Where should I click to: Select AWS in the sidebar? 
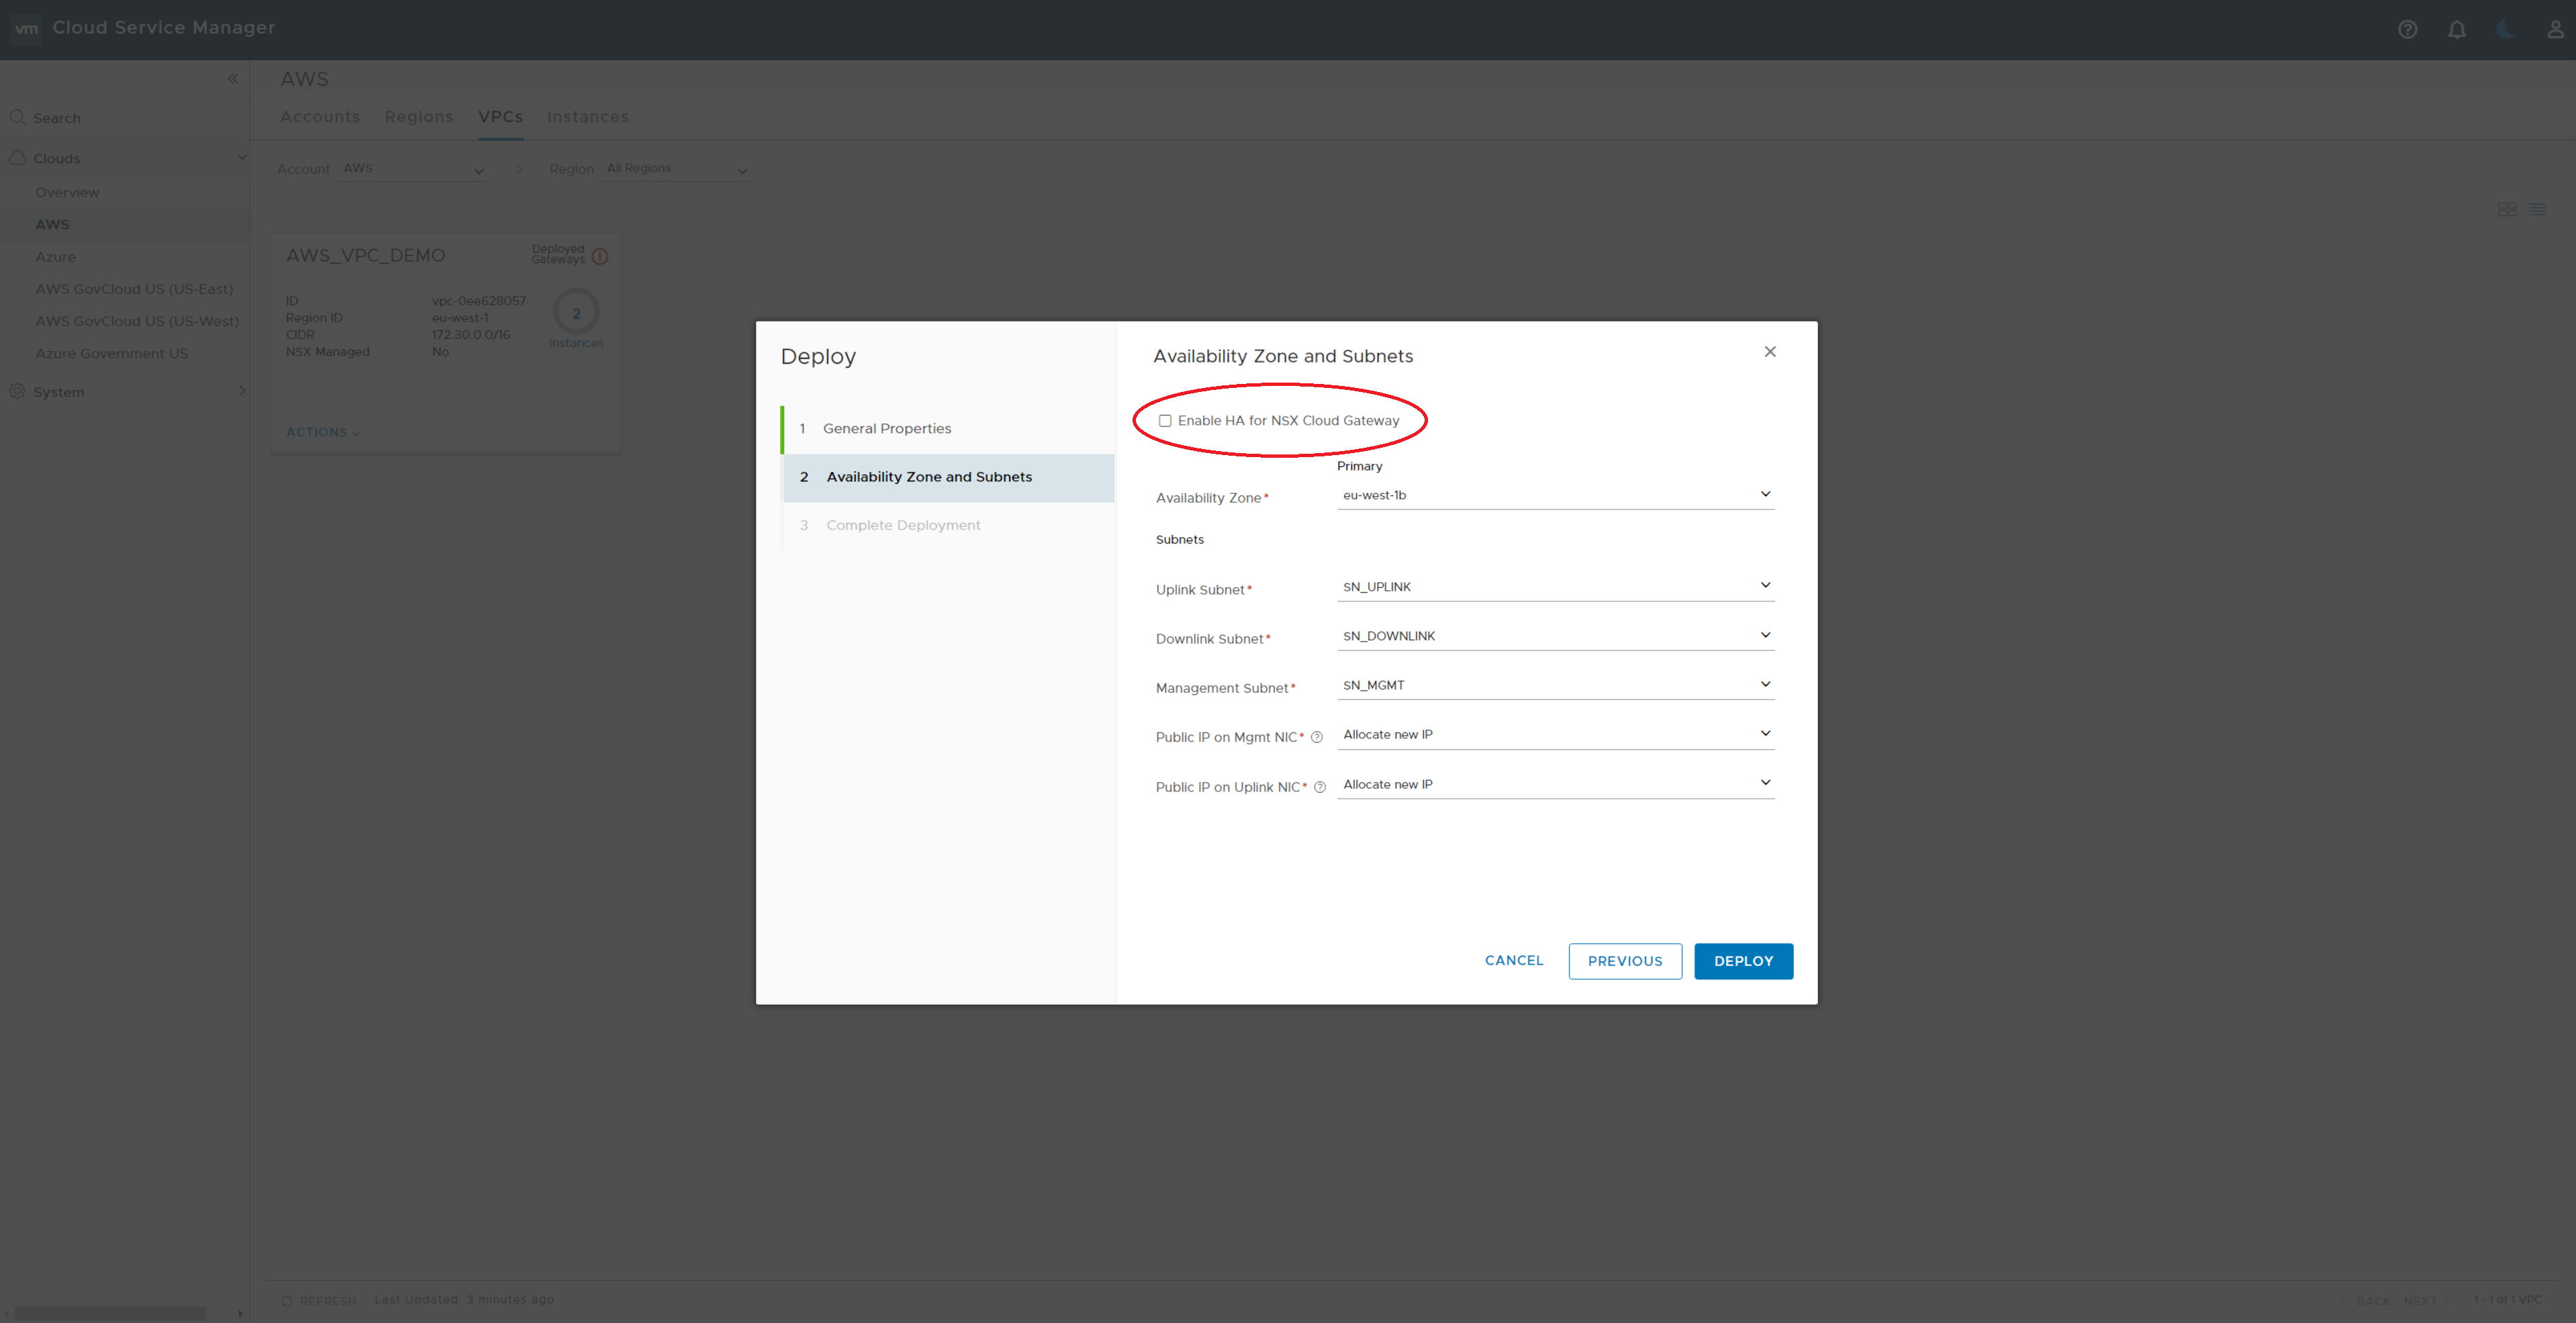[52, 224]
